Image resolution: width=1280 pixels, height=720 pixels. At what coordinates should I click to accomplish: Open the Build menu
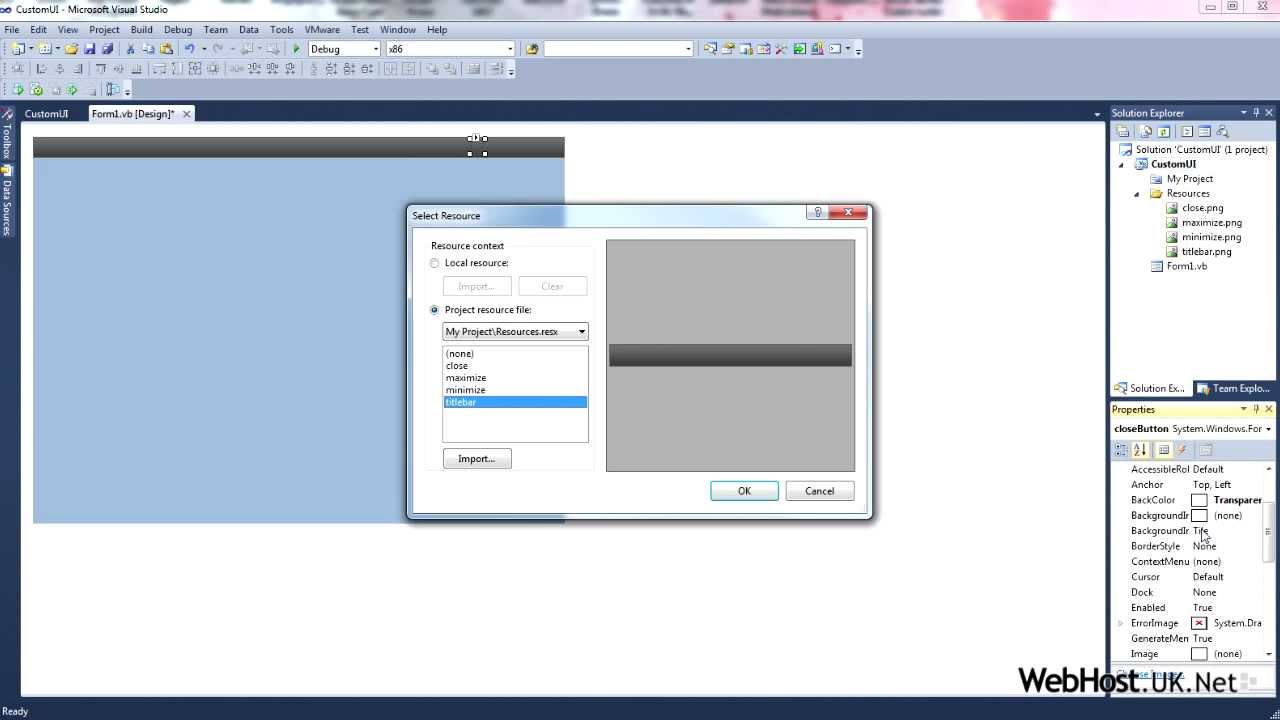142,30
